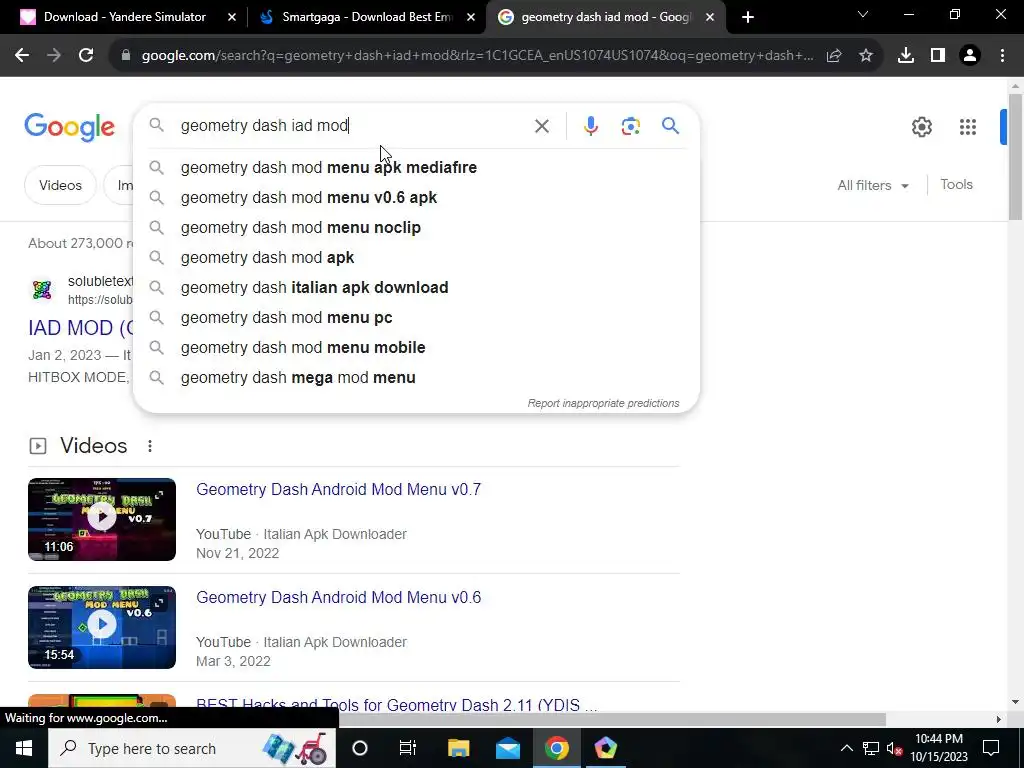The height and width of the screenshot is (768, 1024).
Task: Click Report inappropriate predictions
Action: click(603, 404)
